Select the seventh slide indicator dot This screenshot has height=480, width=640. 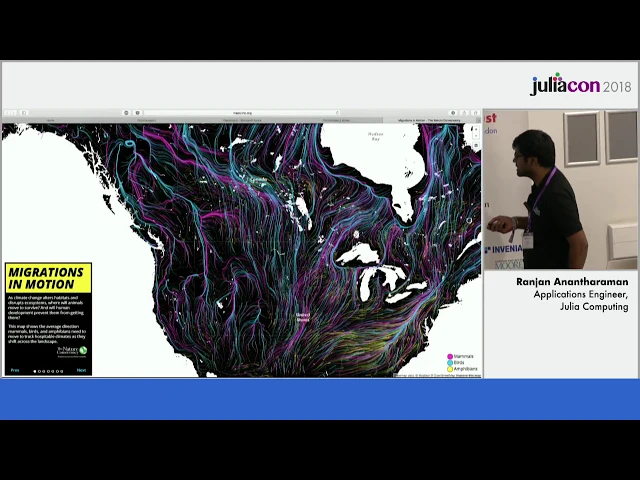[x=62, y=371]
